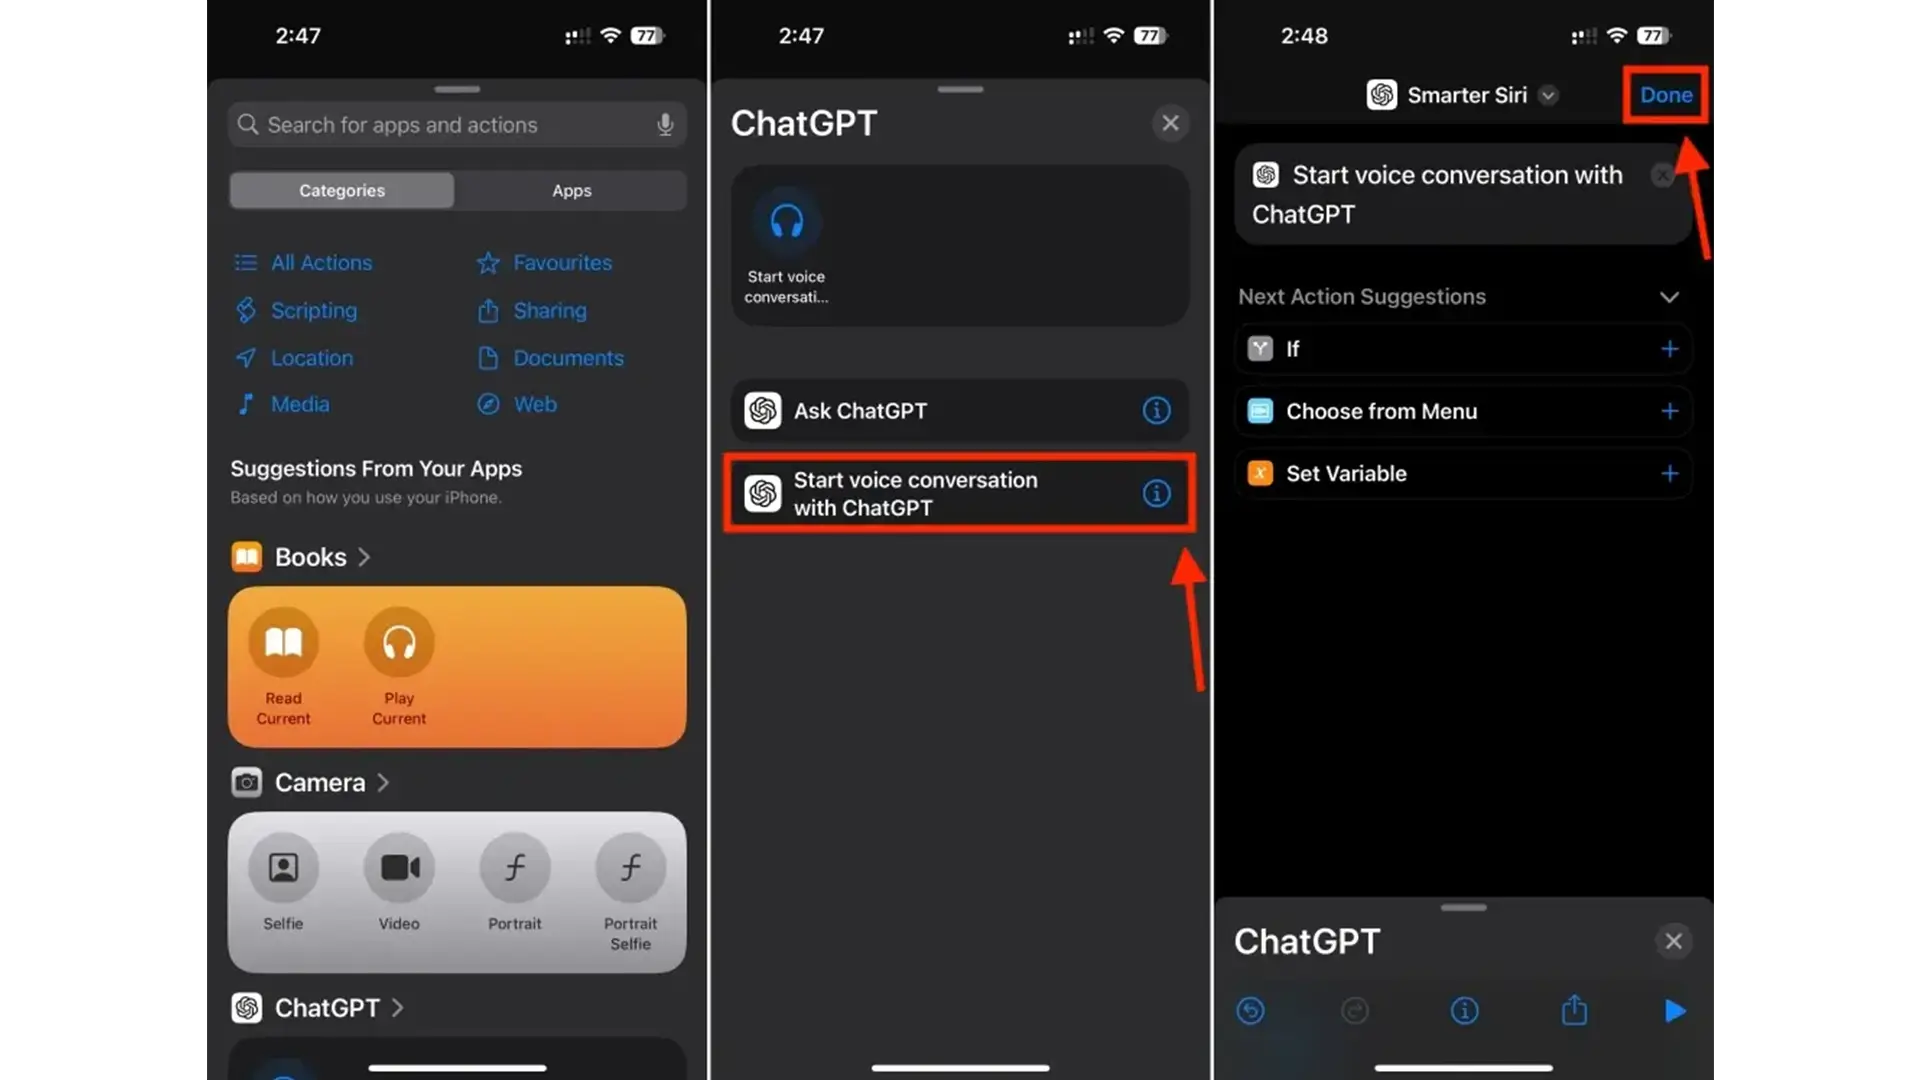Click Done button to finish shortcut
Screen dimensions: 1920x1080
click(x=1665, y=94)
